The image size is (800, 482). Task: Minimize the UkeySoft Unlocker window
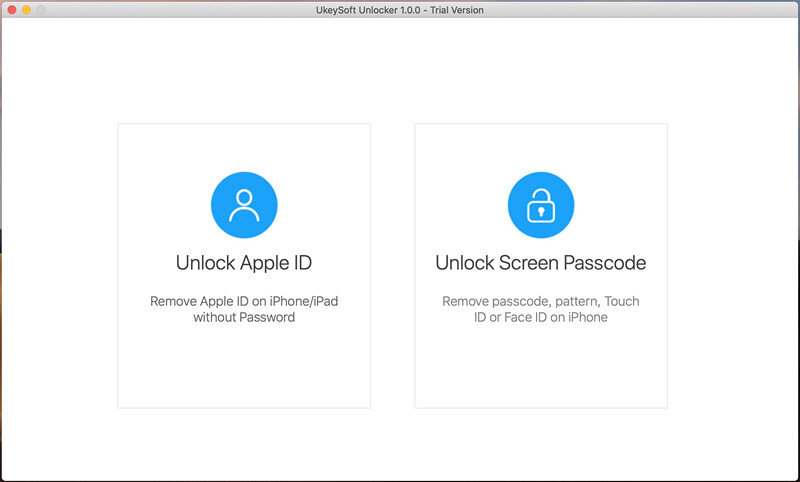[26, 10]
